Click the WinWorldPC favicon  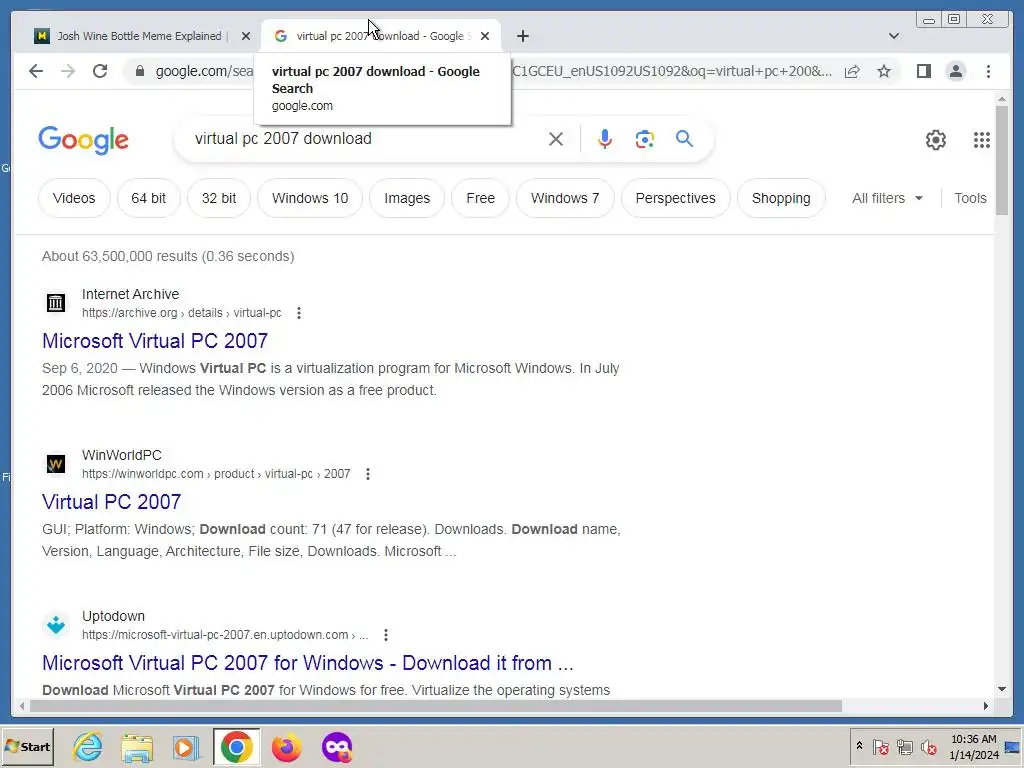pos(56,464)
